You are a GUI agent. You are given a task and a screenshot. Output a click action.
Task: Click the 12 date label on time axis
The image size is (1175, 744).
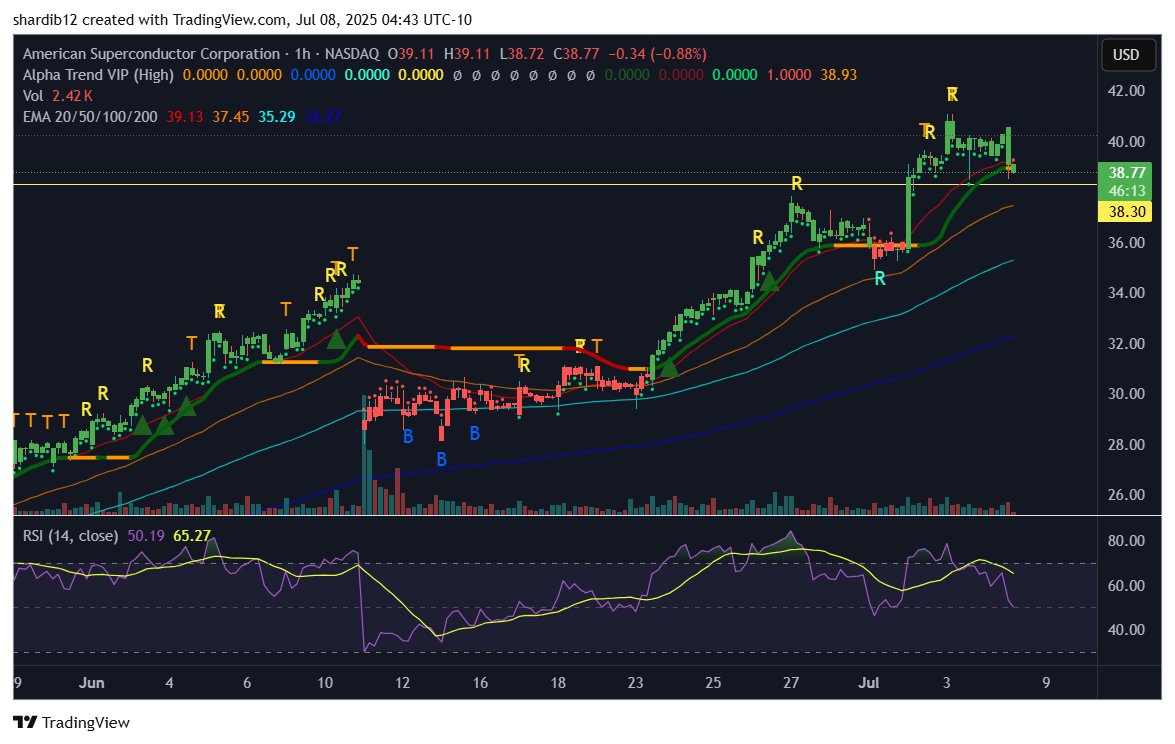click(x=402, y=683)
